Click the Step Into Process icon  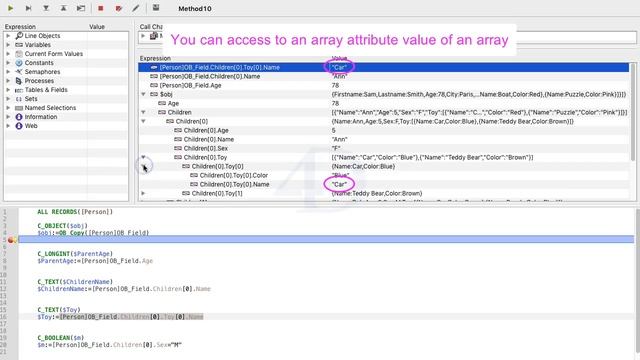[x=81, y=8]
